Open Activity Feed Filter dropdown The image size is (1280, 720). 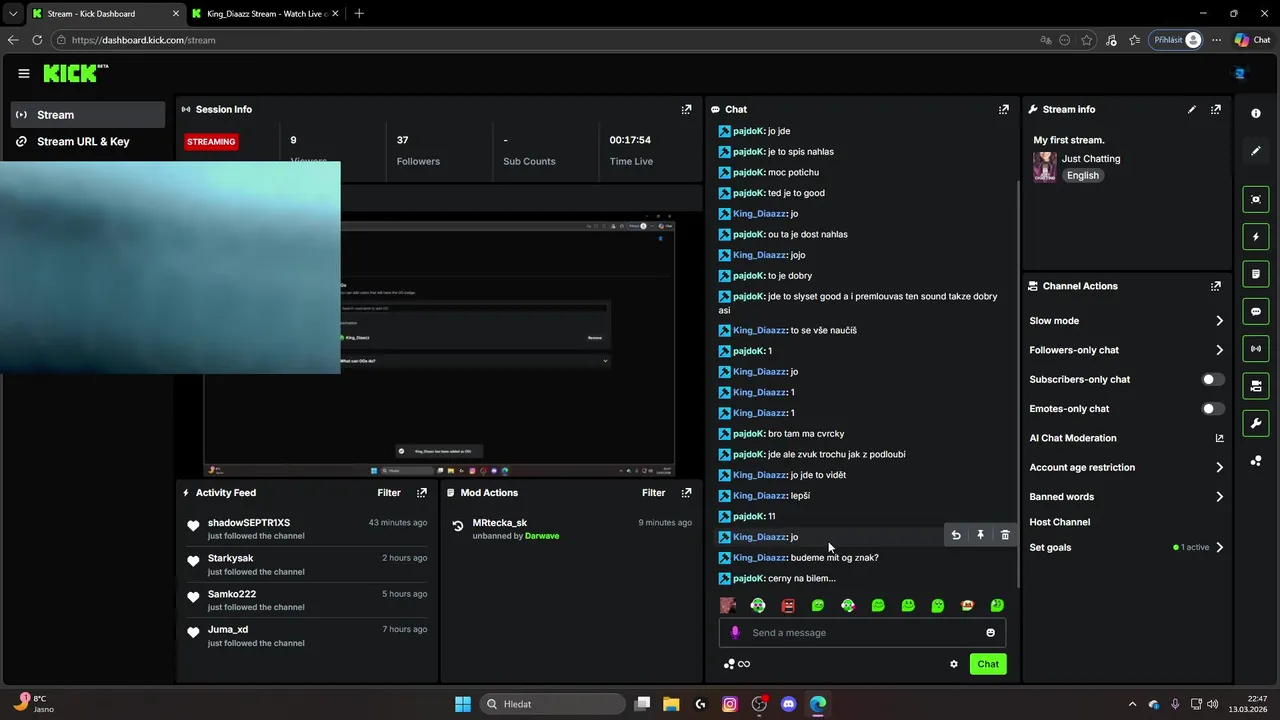click(x=389, y=492)
